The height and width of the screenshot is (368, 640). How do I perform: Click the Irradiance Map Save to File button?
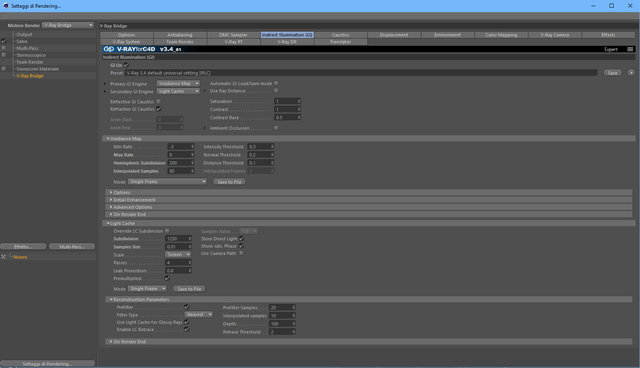click(x=229, y=182)
